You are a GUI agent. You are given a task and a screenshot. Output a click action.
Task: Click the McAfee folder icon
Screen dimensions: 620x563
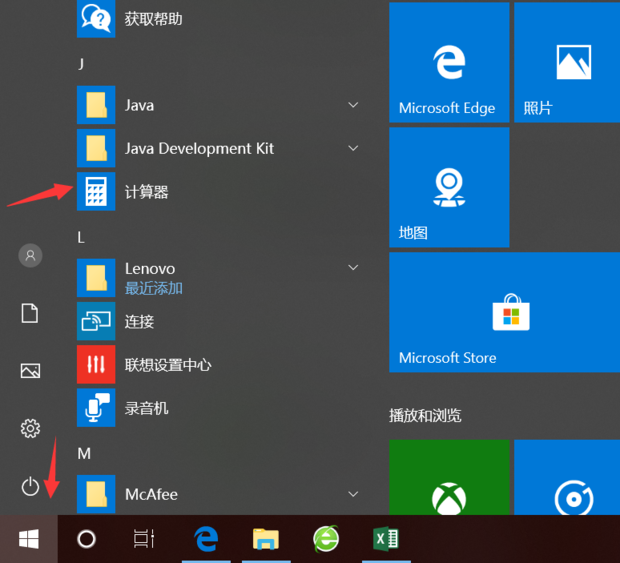(x=96, y=494)
